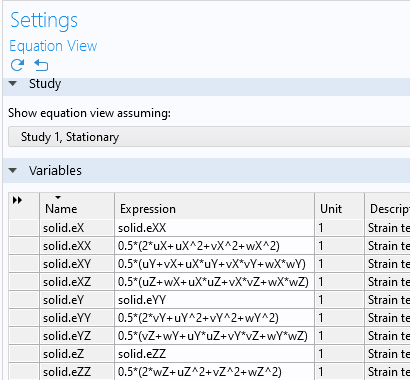Open the Study 1, Stationary dropdown
Screen dimensions: 410x380
pyautogui.click(x=209, y=137)
